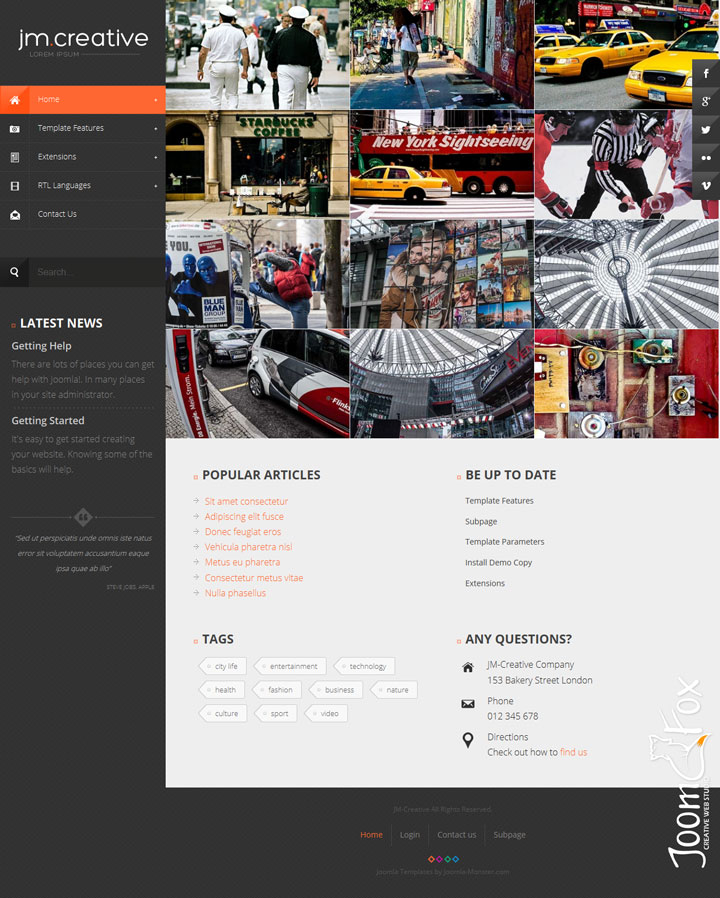Image resolution: width=720 pixels, height=898 pixels.
Task: Click the map pin icon by Directions
Action: 468,740
